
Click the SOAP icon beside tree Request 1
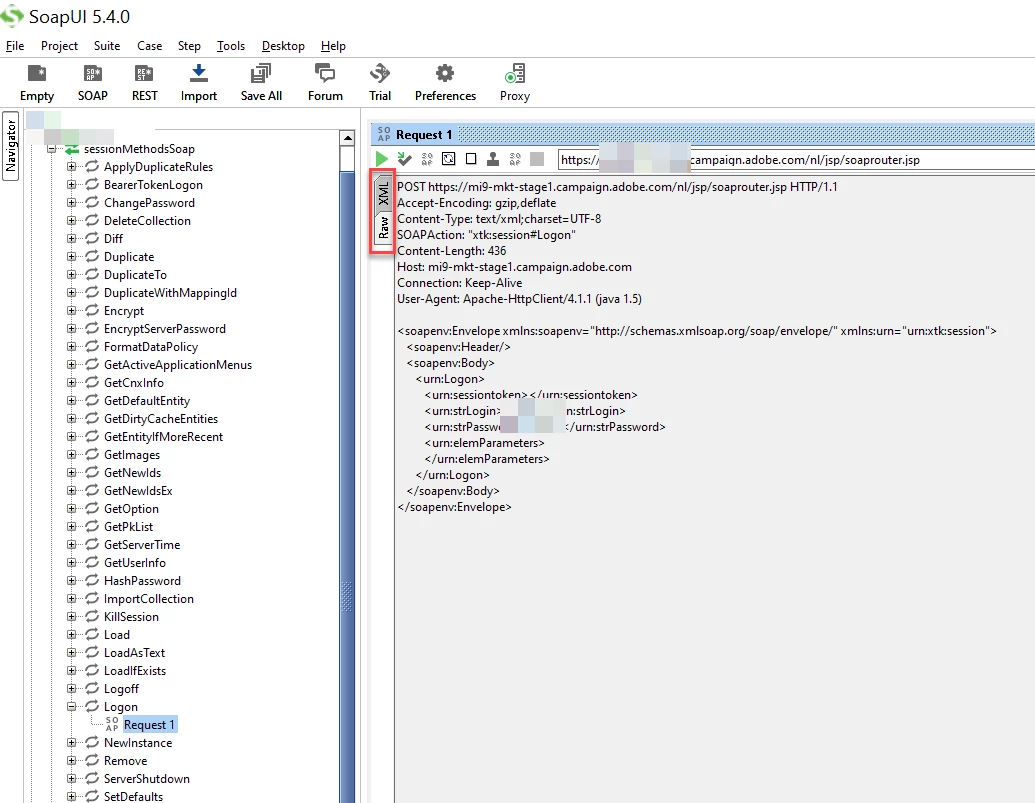tap(112, 724)
